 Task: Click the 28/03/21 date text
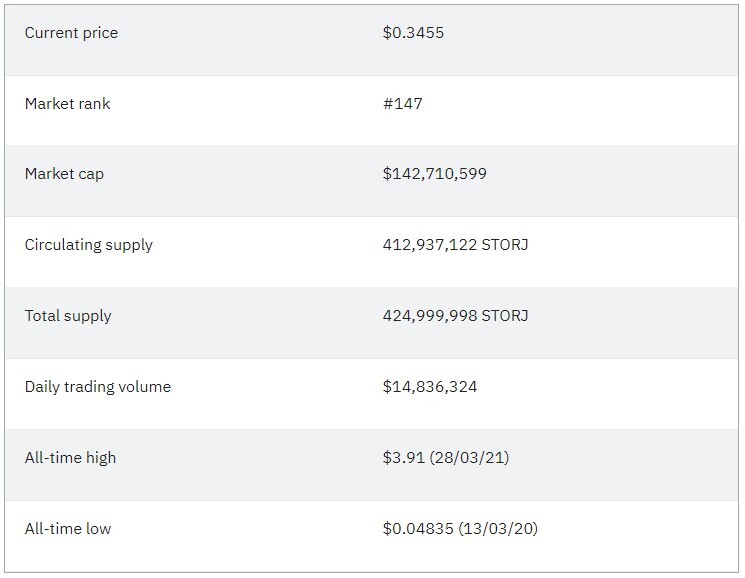(x=469, y=457)
